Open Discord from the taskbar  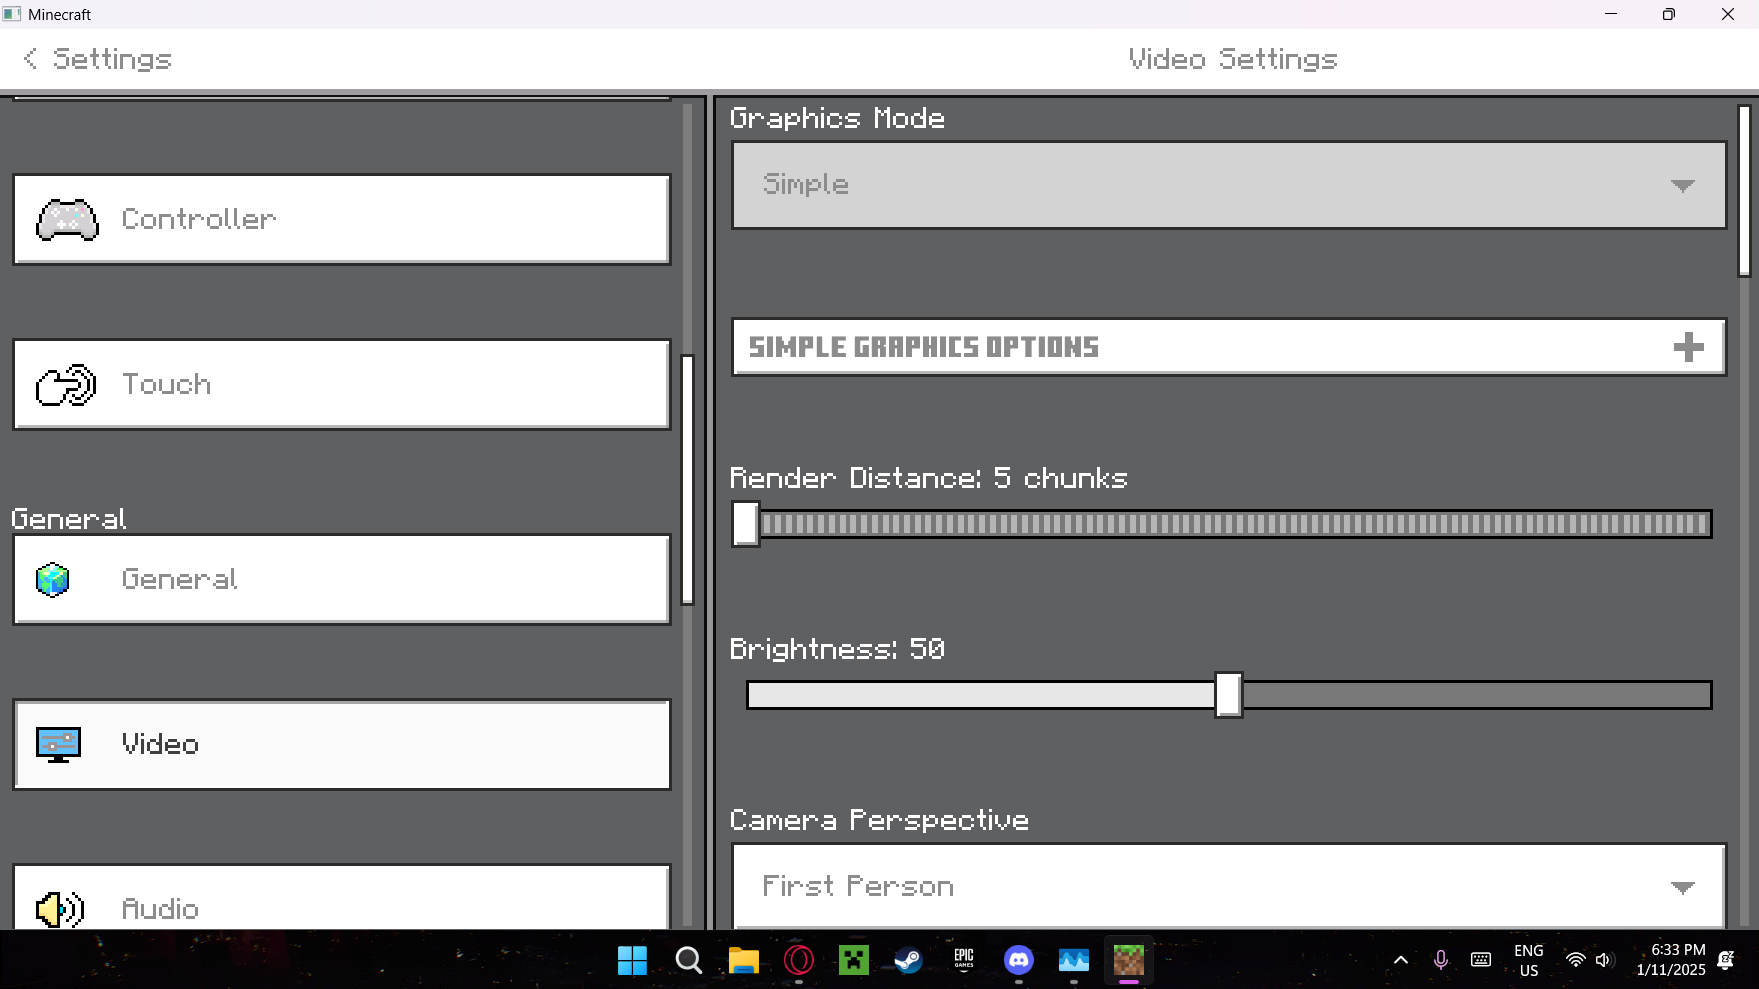pos(1019,961)
